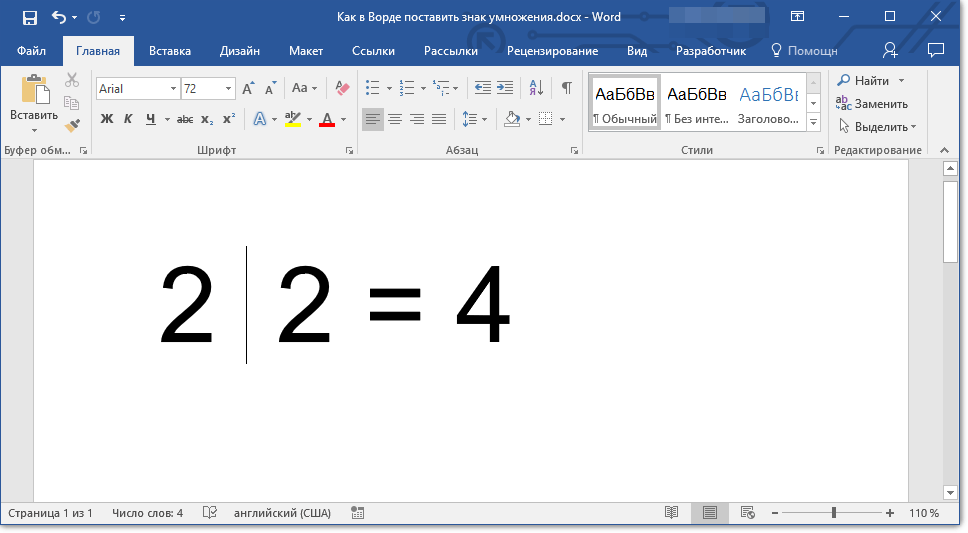The width and height of the screenshot is (968, 533).
Task: Click the Save icon in title bar
Action: [29, 17]
